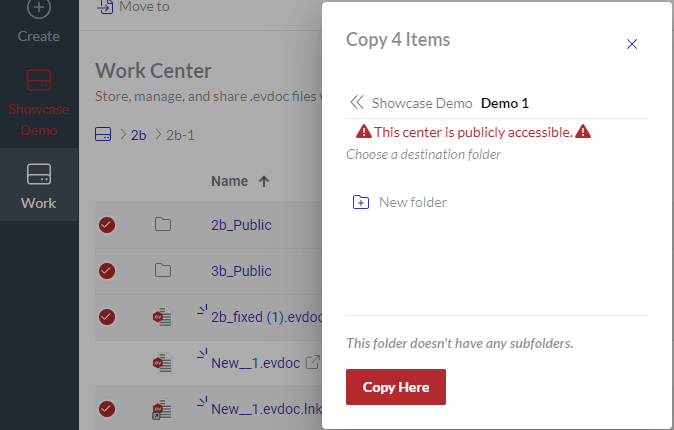Uncheck the 3b_Public row checkbox
This screenshot has height=430, width=674.
[107, 270]
